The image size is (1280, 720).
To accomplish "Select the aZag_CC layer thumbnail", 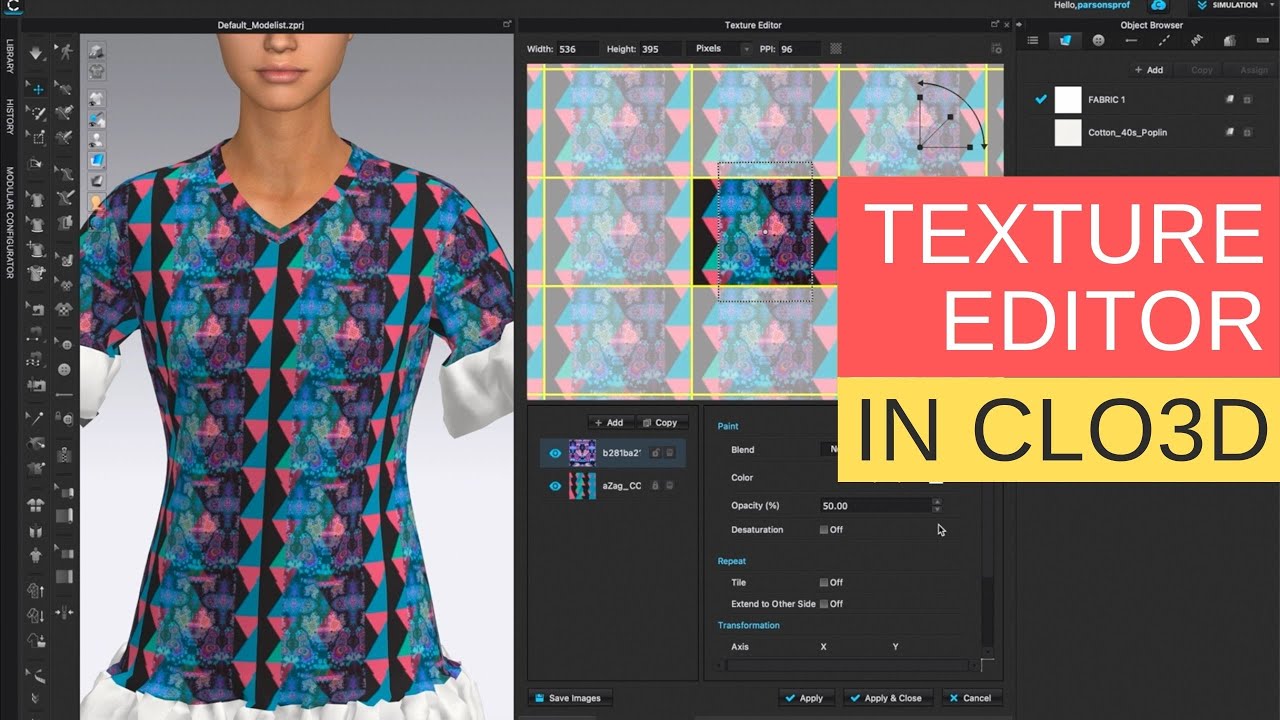I will [x=582, y=486].
